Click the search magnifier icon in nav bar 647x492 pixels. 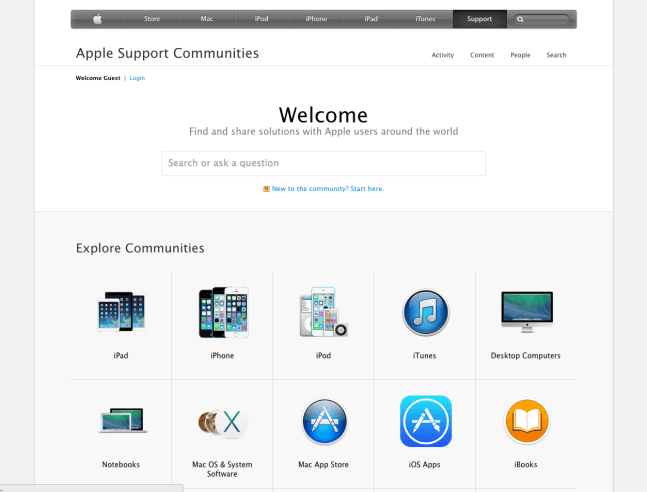[x=520, y=19]
